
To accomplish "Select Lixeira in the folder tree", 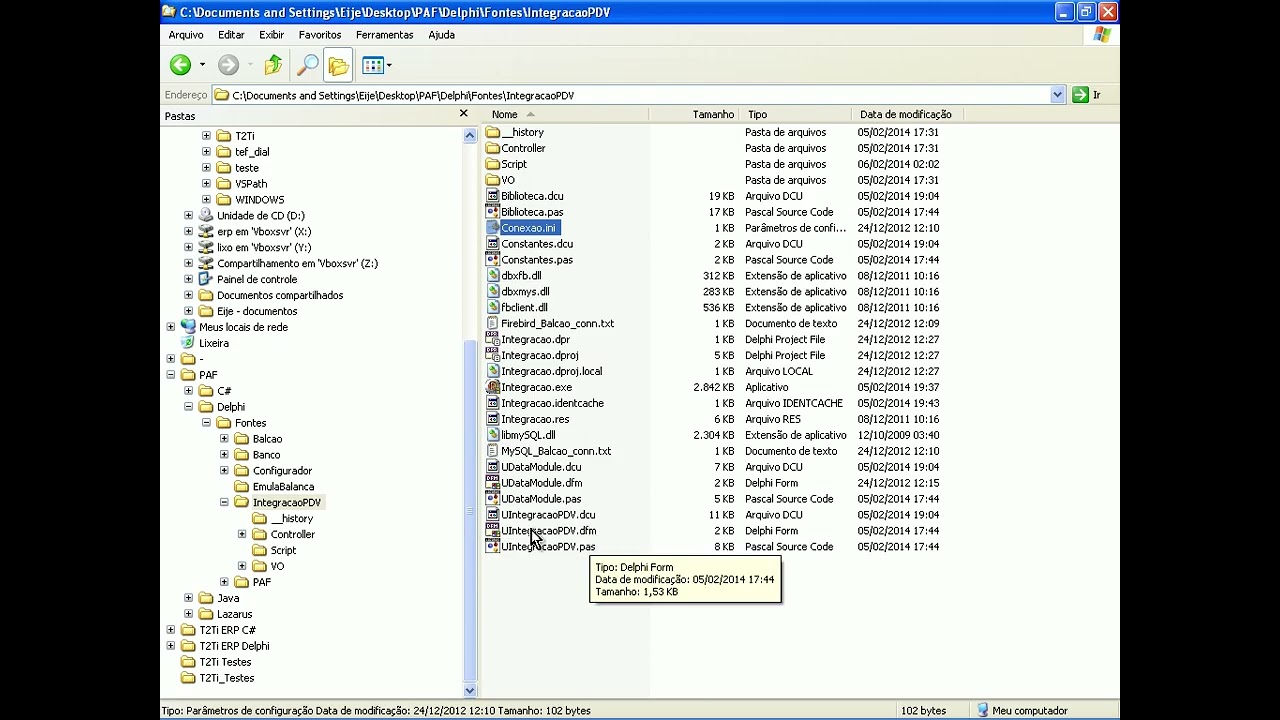I will pos(214,343).
